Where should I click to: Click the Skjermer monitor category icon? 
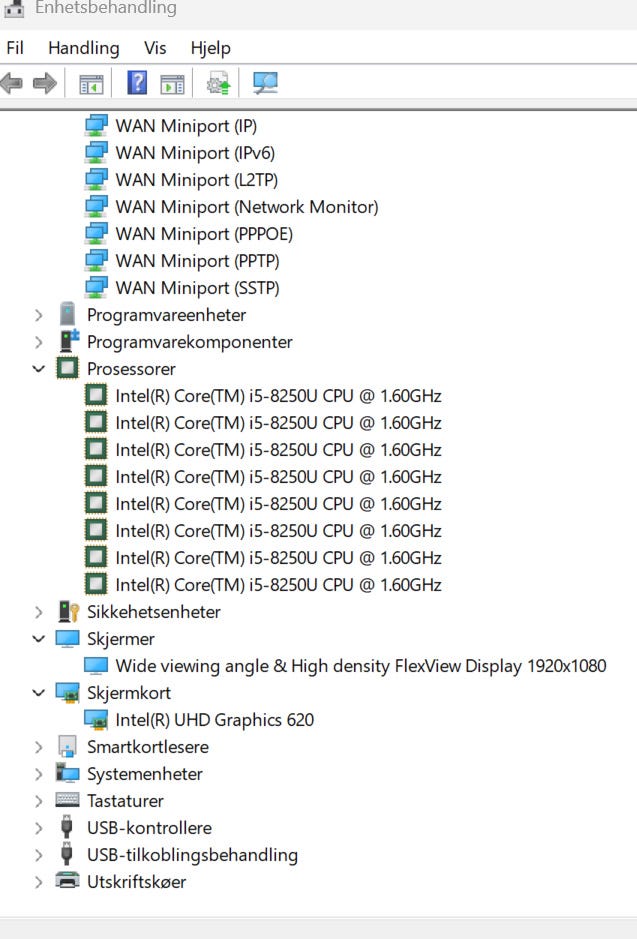click(x=67, y=638)
